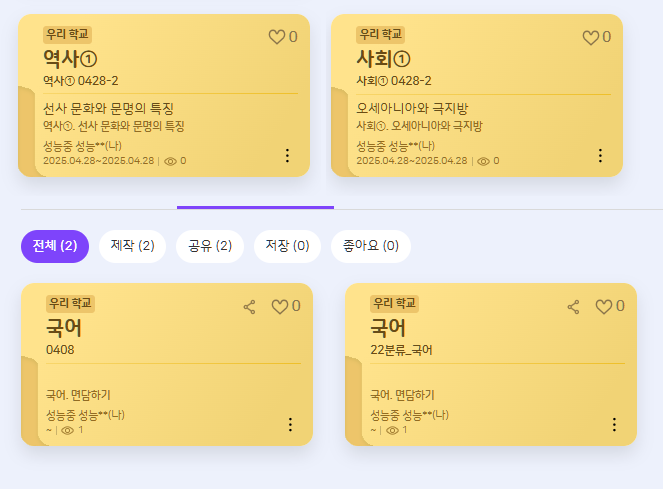Open three-dot menu on 22분류_국어 card
Image resolution: width=663 pixels, height=489 pixels.
coord(614,424)
